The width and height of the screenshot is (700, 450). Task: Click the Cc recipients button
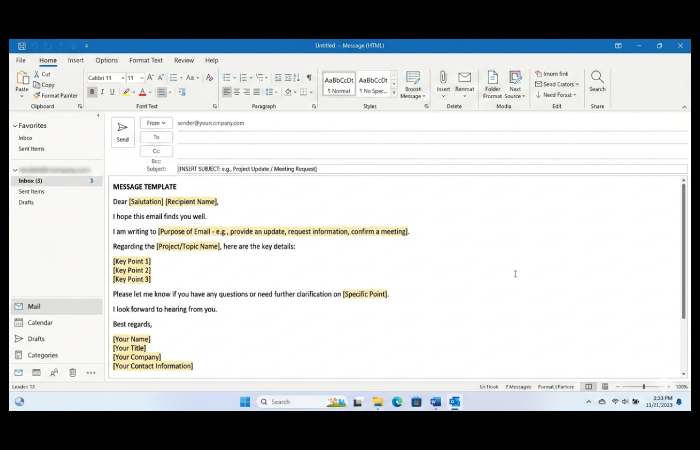[x=156, y=151]
